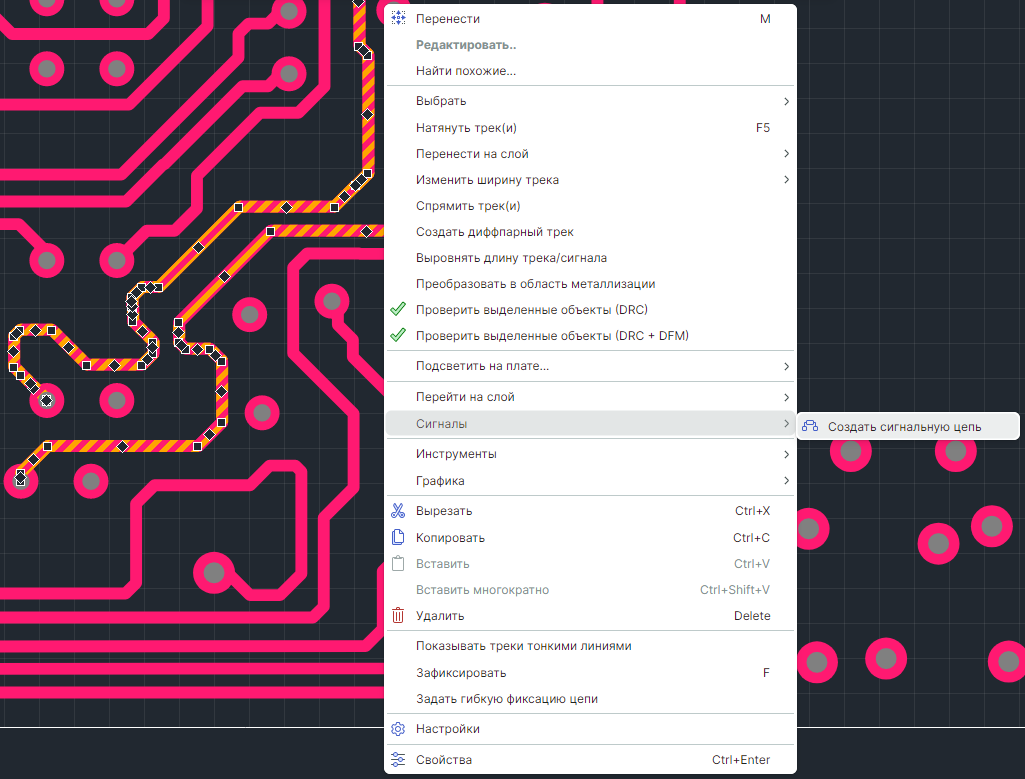The image size is (1025, 779).
Task: Expand Изменить ширину трека submenu arrow
Action: pyautogui.click(x=786, y=180)
